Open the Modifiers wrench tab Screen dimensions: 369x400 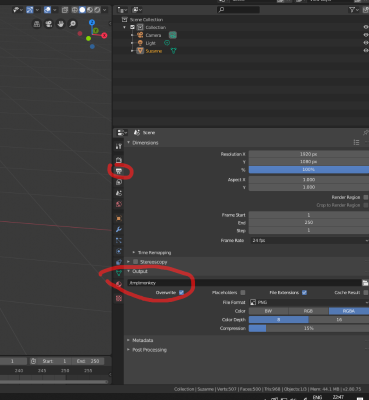pyautogui.click(x=119, y=229)
